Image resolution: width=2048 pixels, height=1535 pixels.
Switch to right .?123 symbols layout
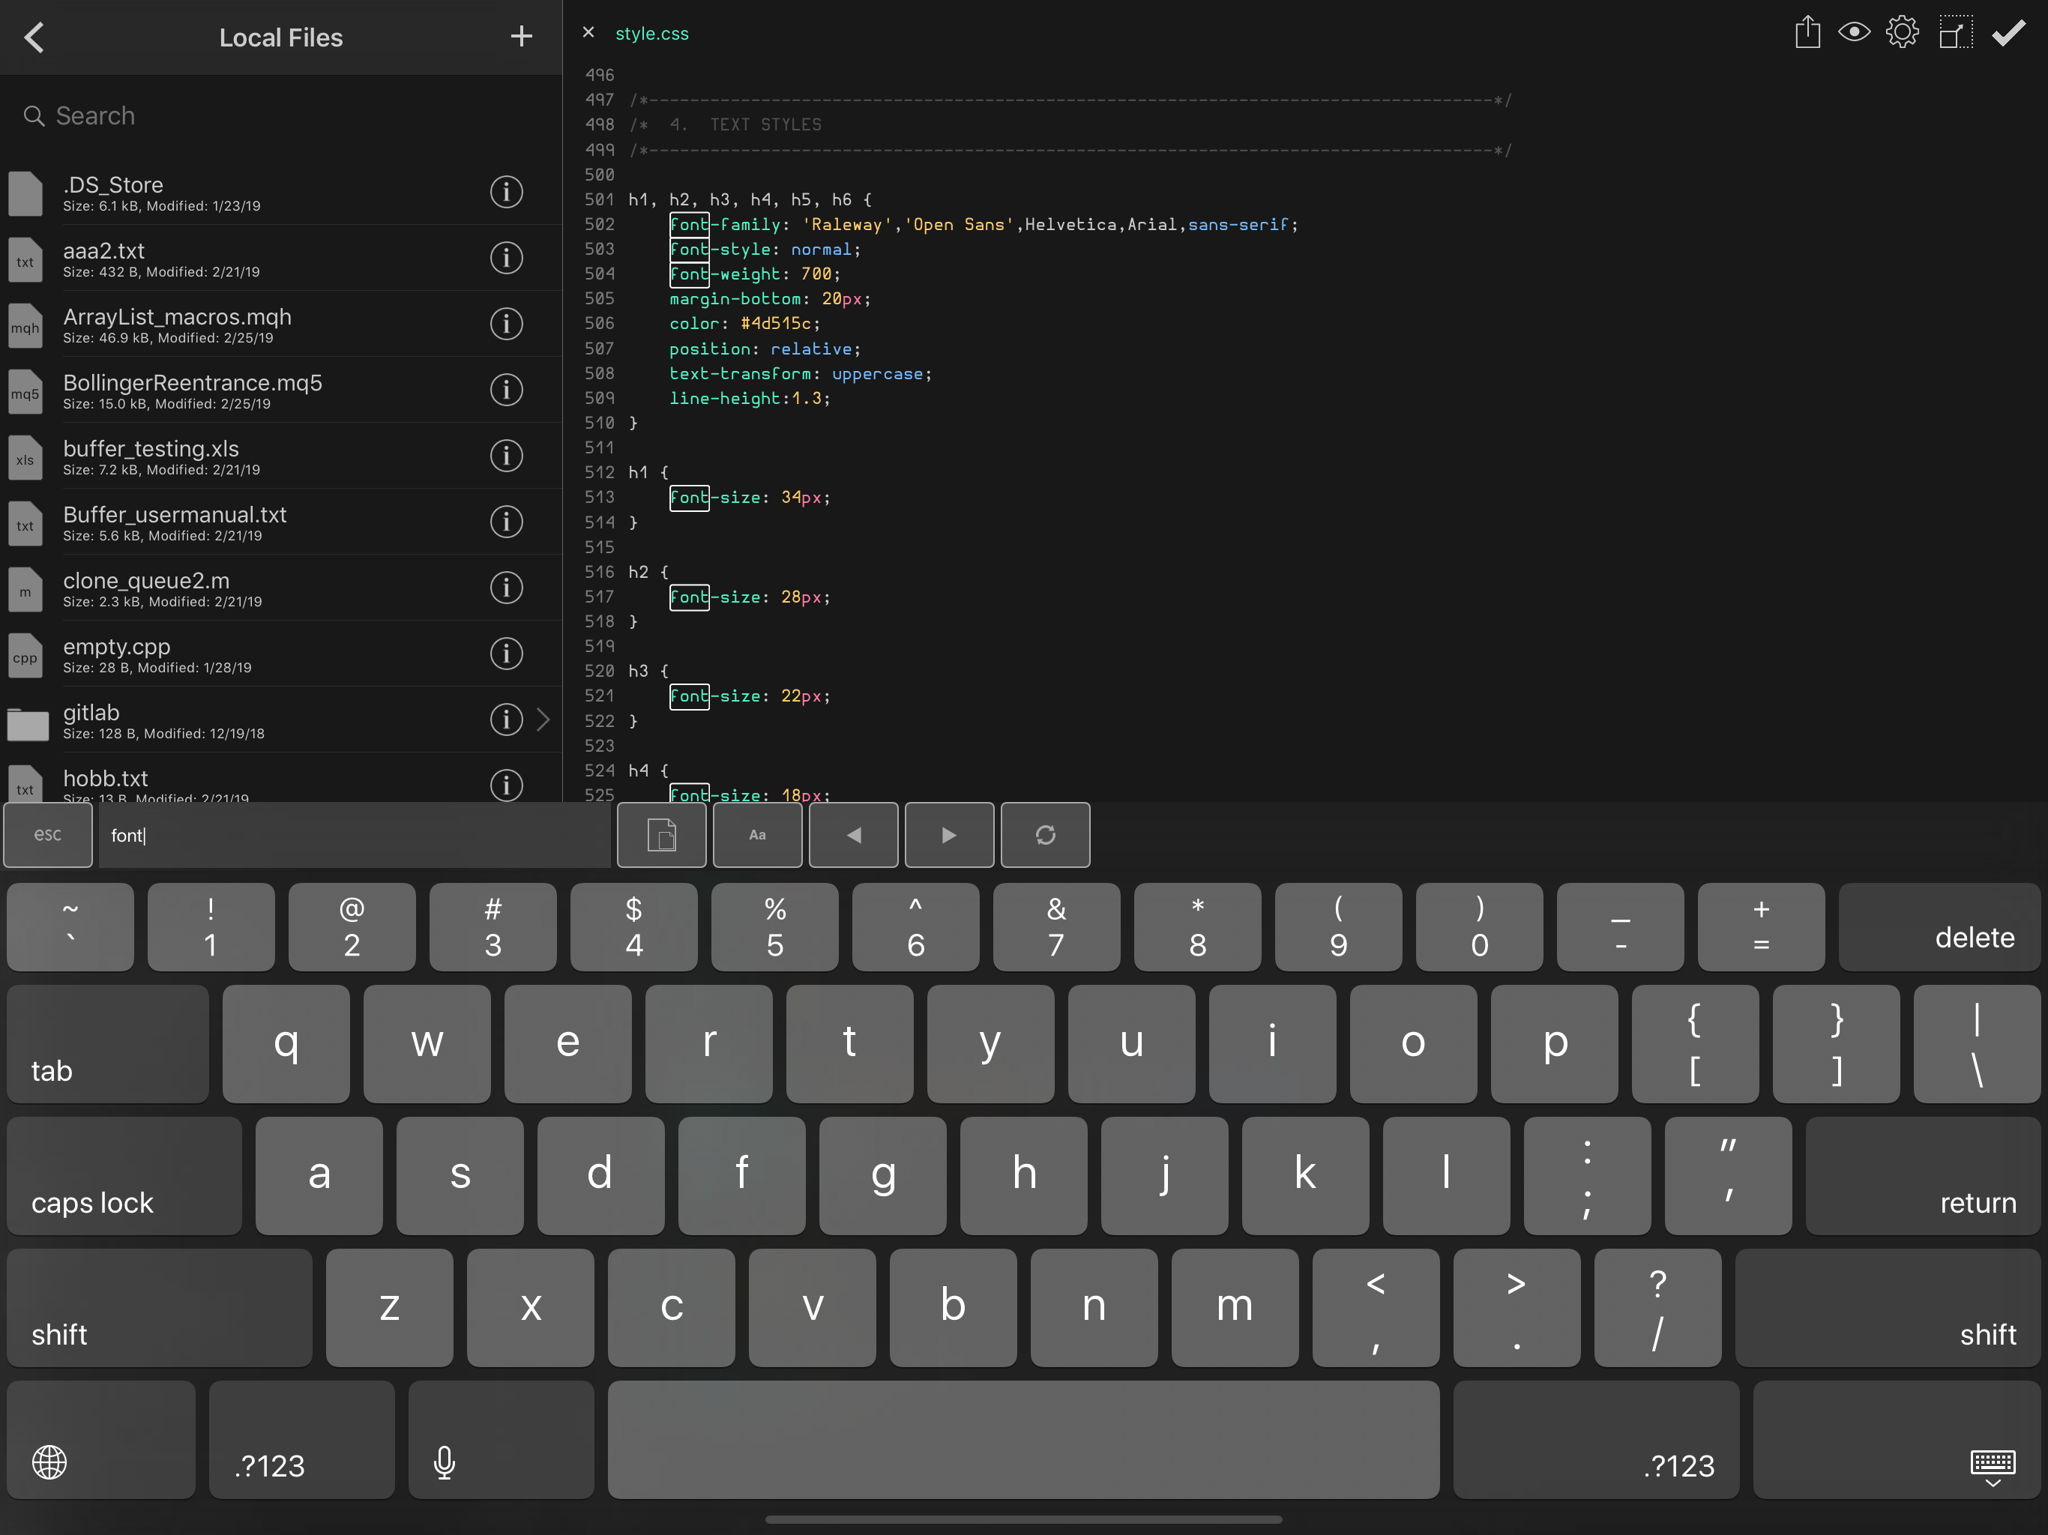tap(1596, 1440)
